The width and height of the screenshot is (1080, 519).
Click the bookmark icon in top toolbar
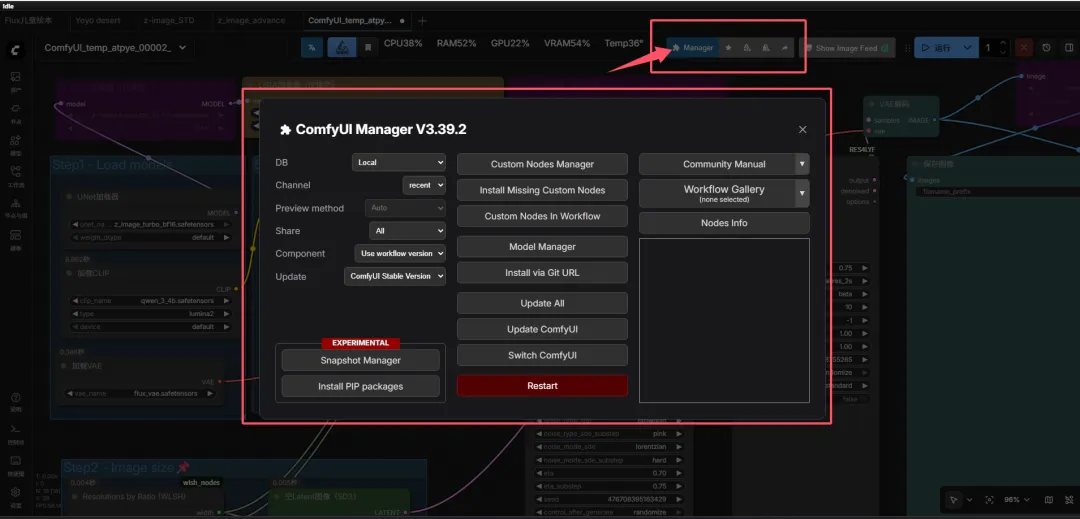pyautogui.click(x=368, y=47)
